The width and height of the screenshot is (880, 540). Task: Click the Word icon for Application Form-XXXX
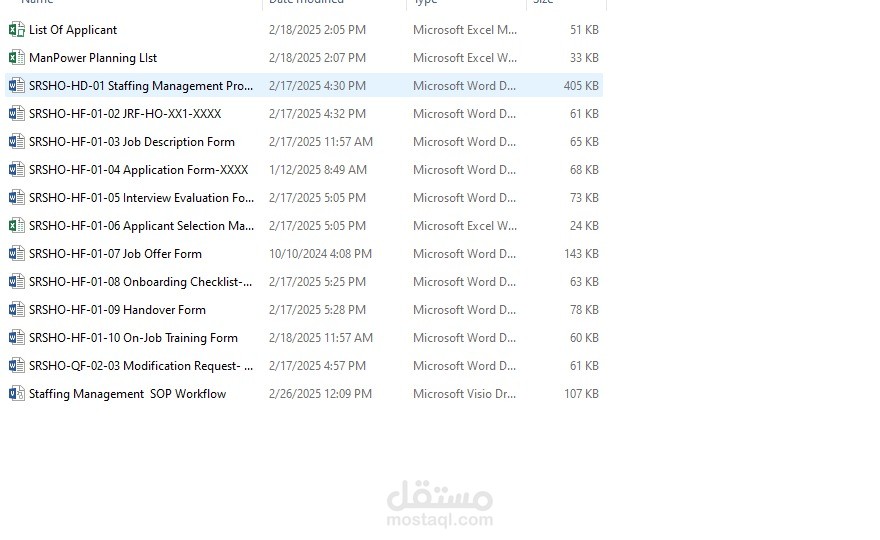click(x=16, y=170)
